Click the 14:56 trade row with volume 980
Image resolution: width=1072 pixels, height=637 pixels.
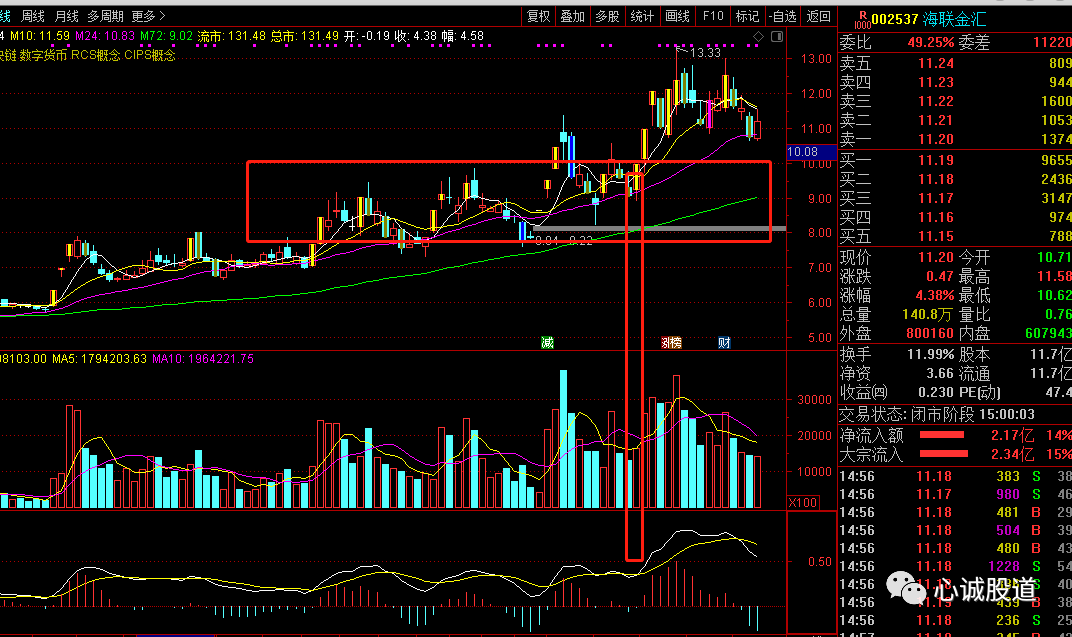[955, 494]
